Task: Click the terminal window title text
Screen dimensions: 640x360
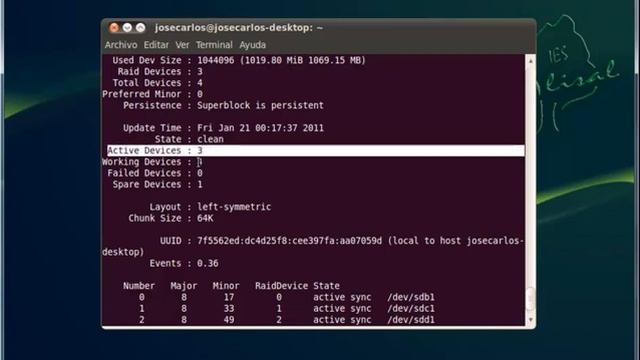Action: point(239,28)
